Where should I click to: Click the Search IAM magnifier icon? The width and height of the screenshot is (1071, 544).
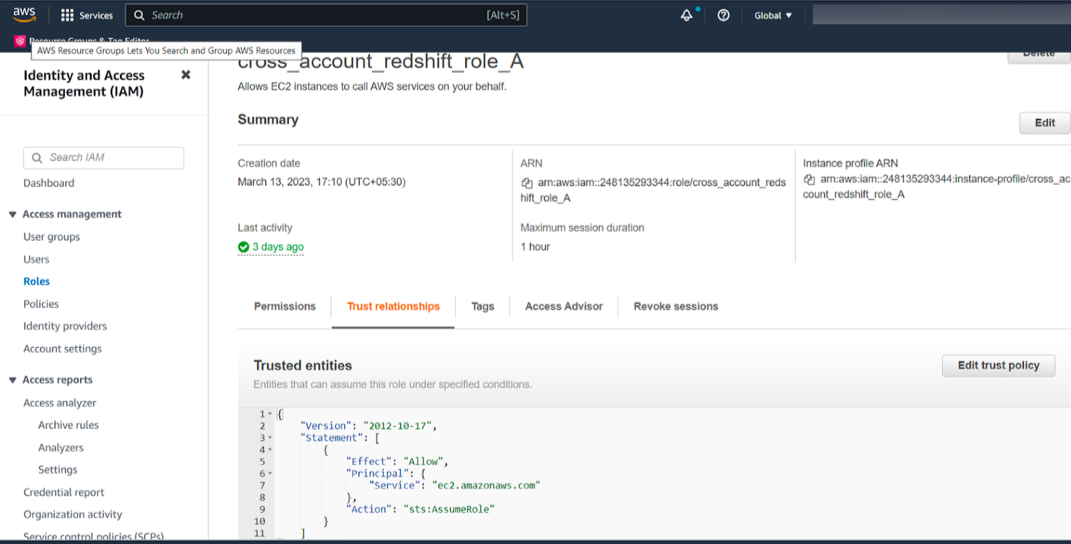coord(37,158)
